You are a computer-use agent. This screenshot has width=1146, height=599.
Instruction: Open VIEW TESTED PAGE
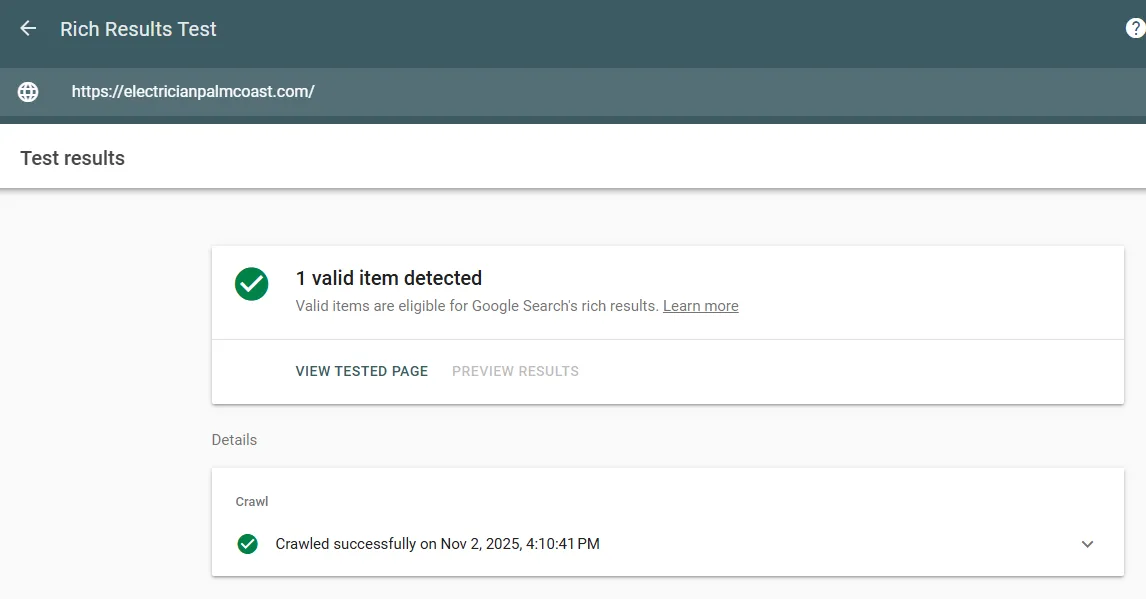tap(361, 371)
